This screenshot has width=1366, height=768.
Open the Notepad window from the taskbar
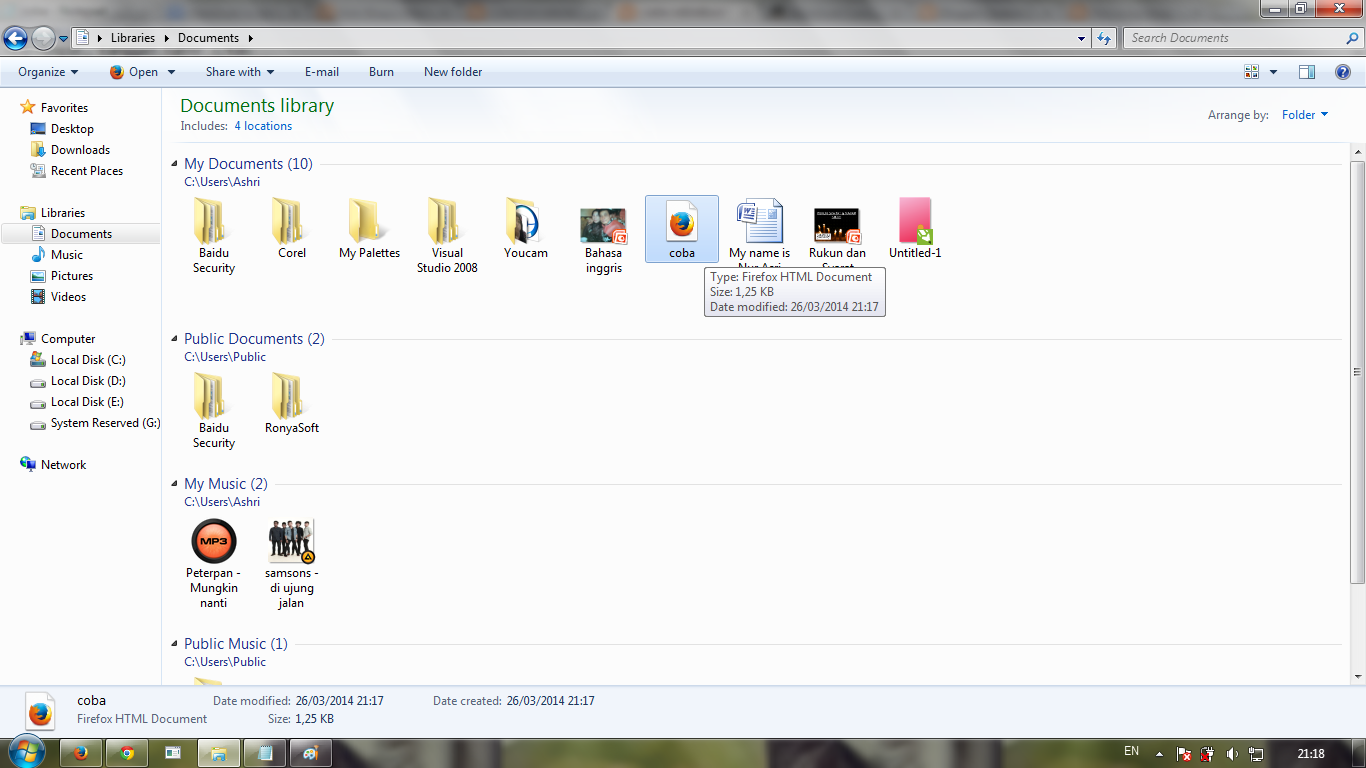[265, 752]
